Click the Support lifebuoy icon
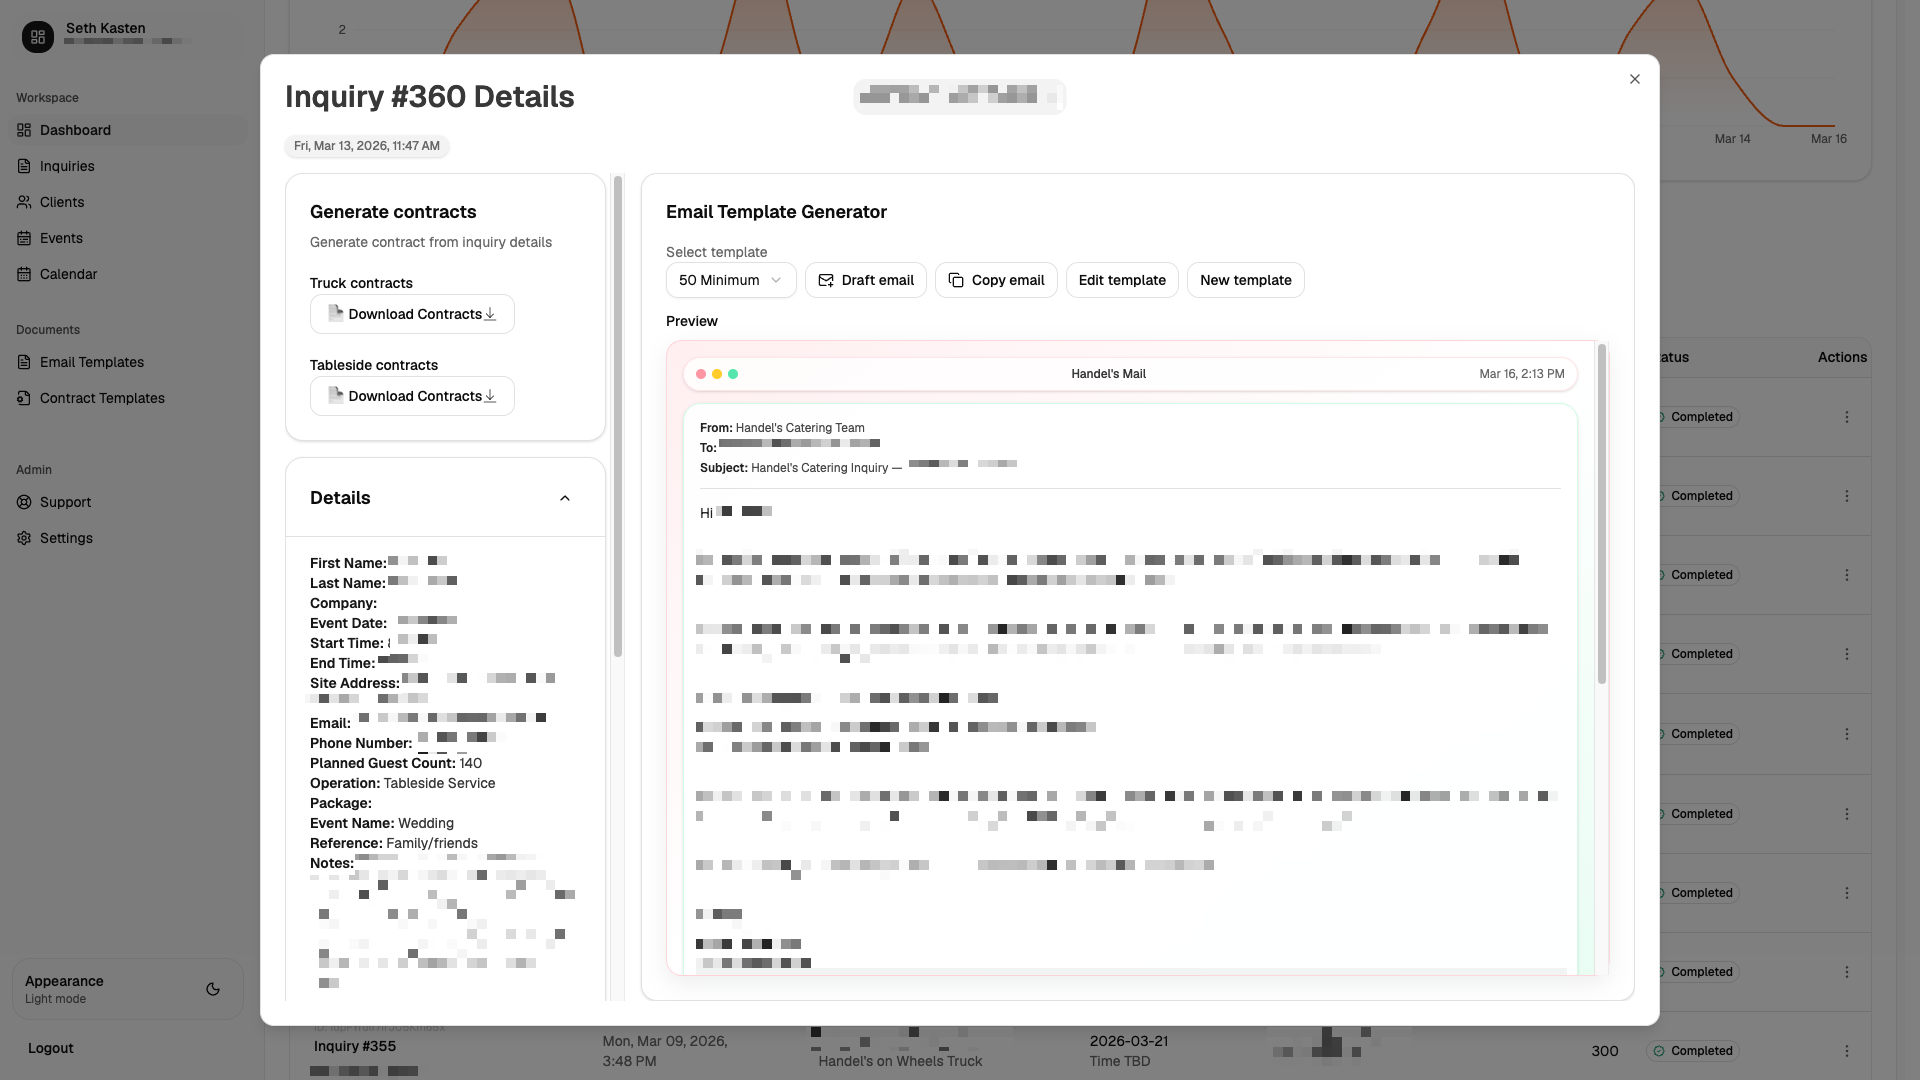Viewport: 1920px width, 1080px height. (x=24, y=502)
